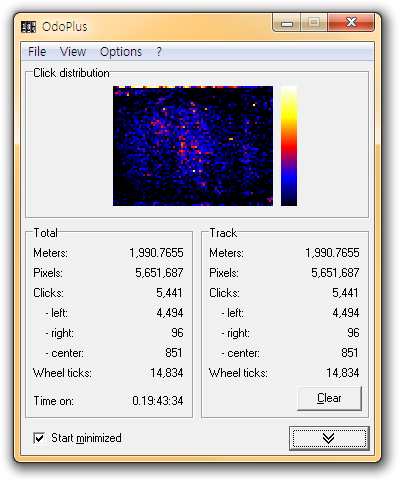This screenshot has width=400, height=482.
Task: Click the "Track" group label
Action: click(223, 233)
